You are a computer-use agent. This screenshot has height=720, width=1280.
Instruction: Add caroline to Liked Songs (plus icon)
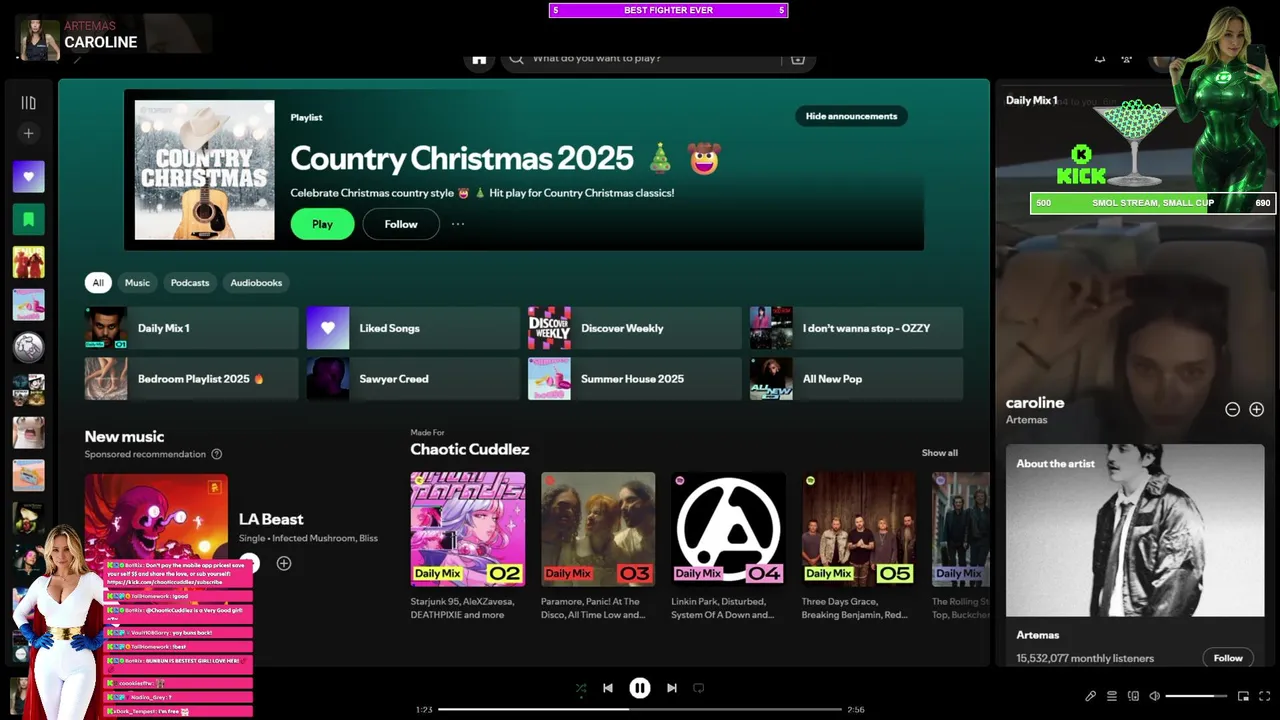(1257, 409)
